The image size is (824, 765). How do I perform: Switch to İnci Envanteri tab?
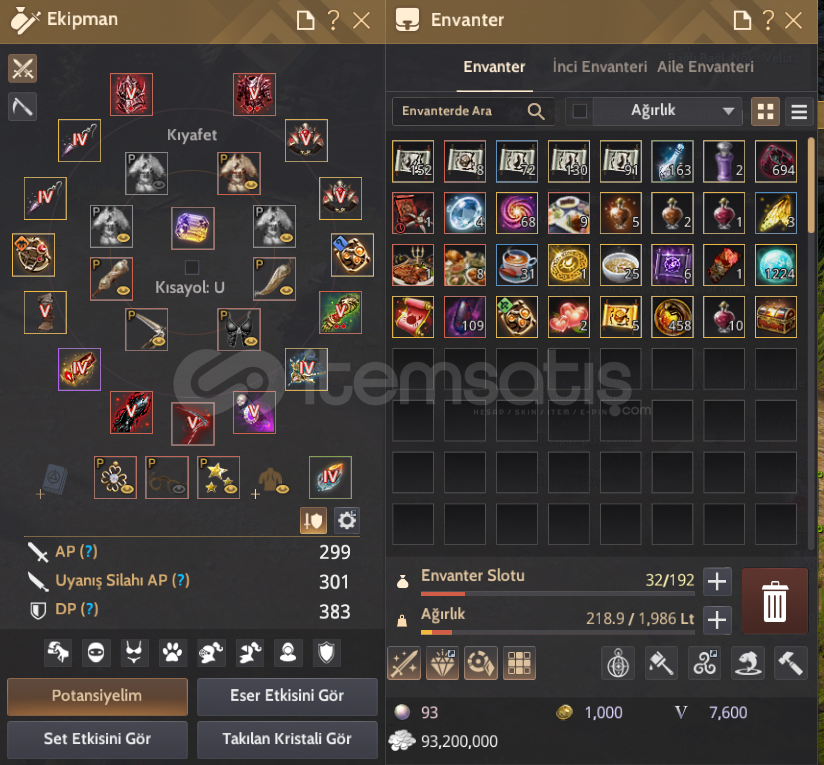pos(600,67)
